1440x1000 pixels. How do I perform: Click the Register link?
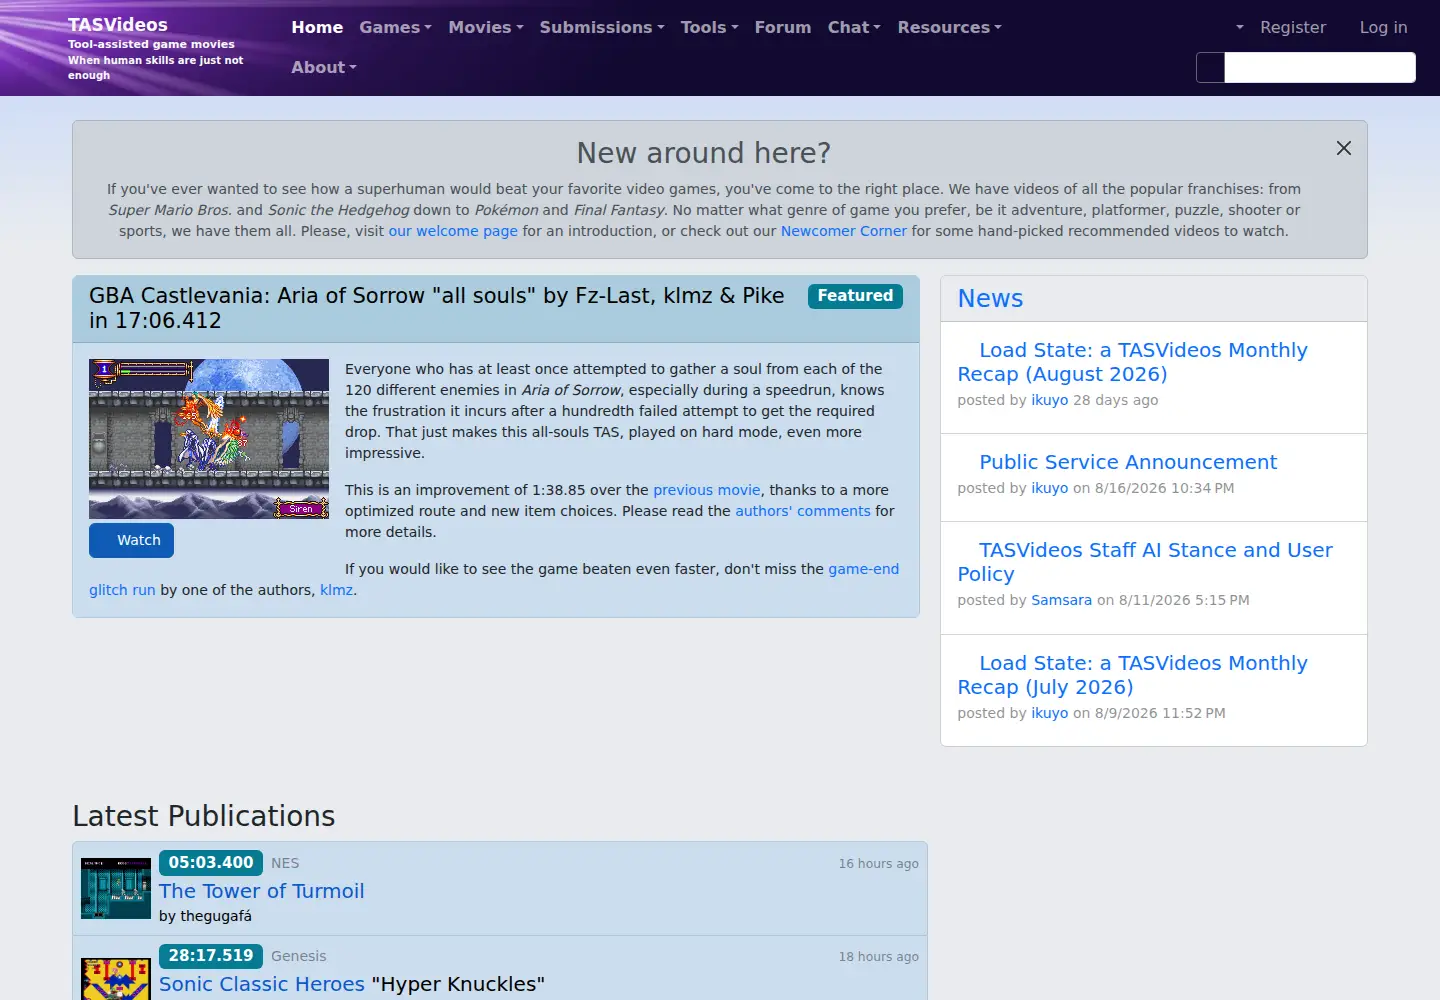pos(1293,27)
